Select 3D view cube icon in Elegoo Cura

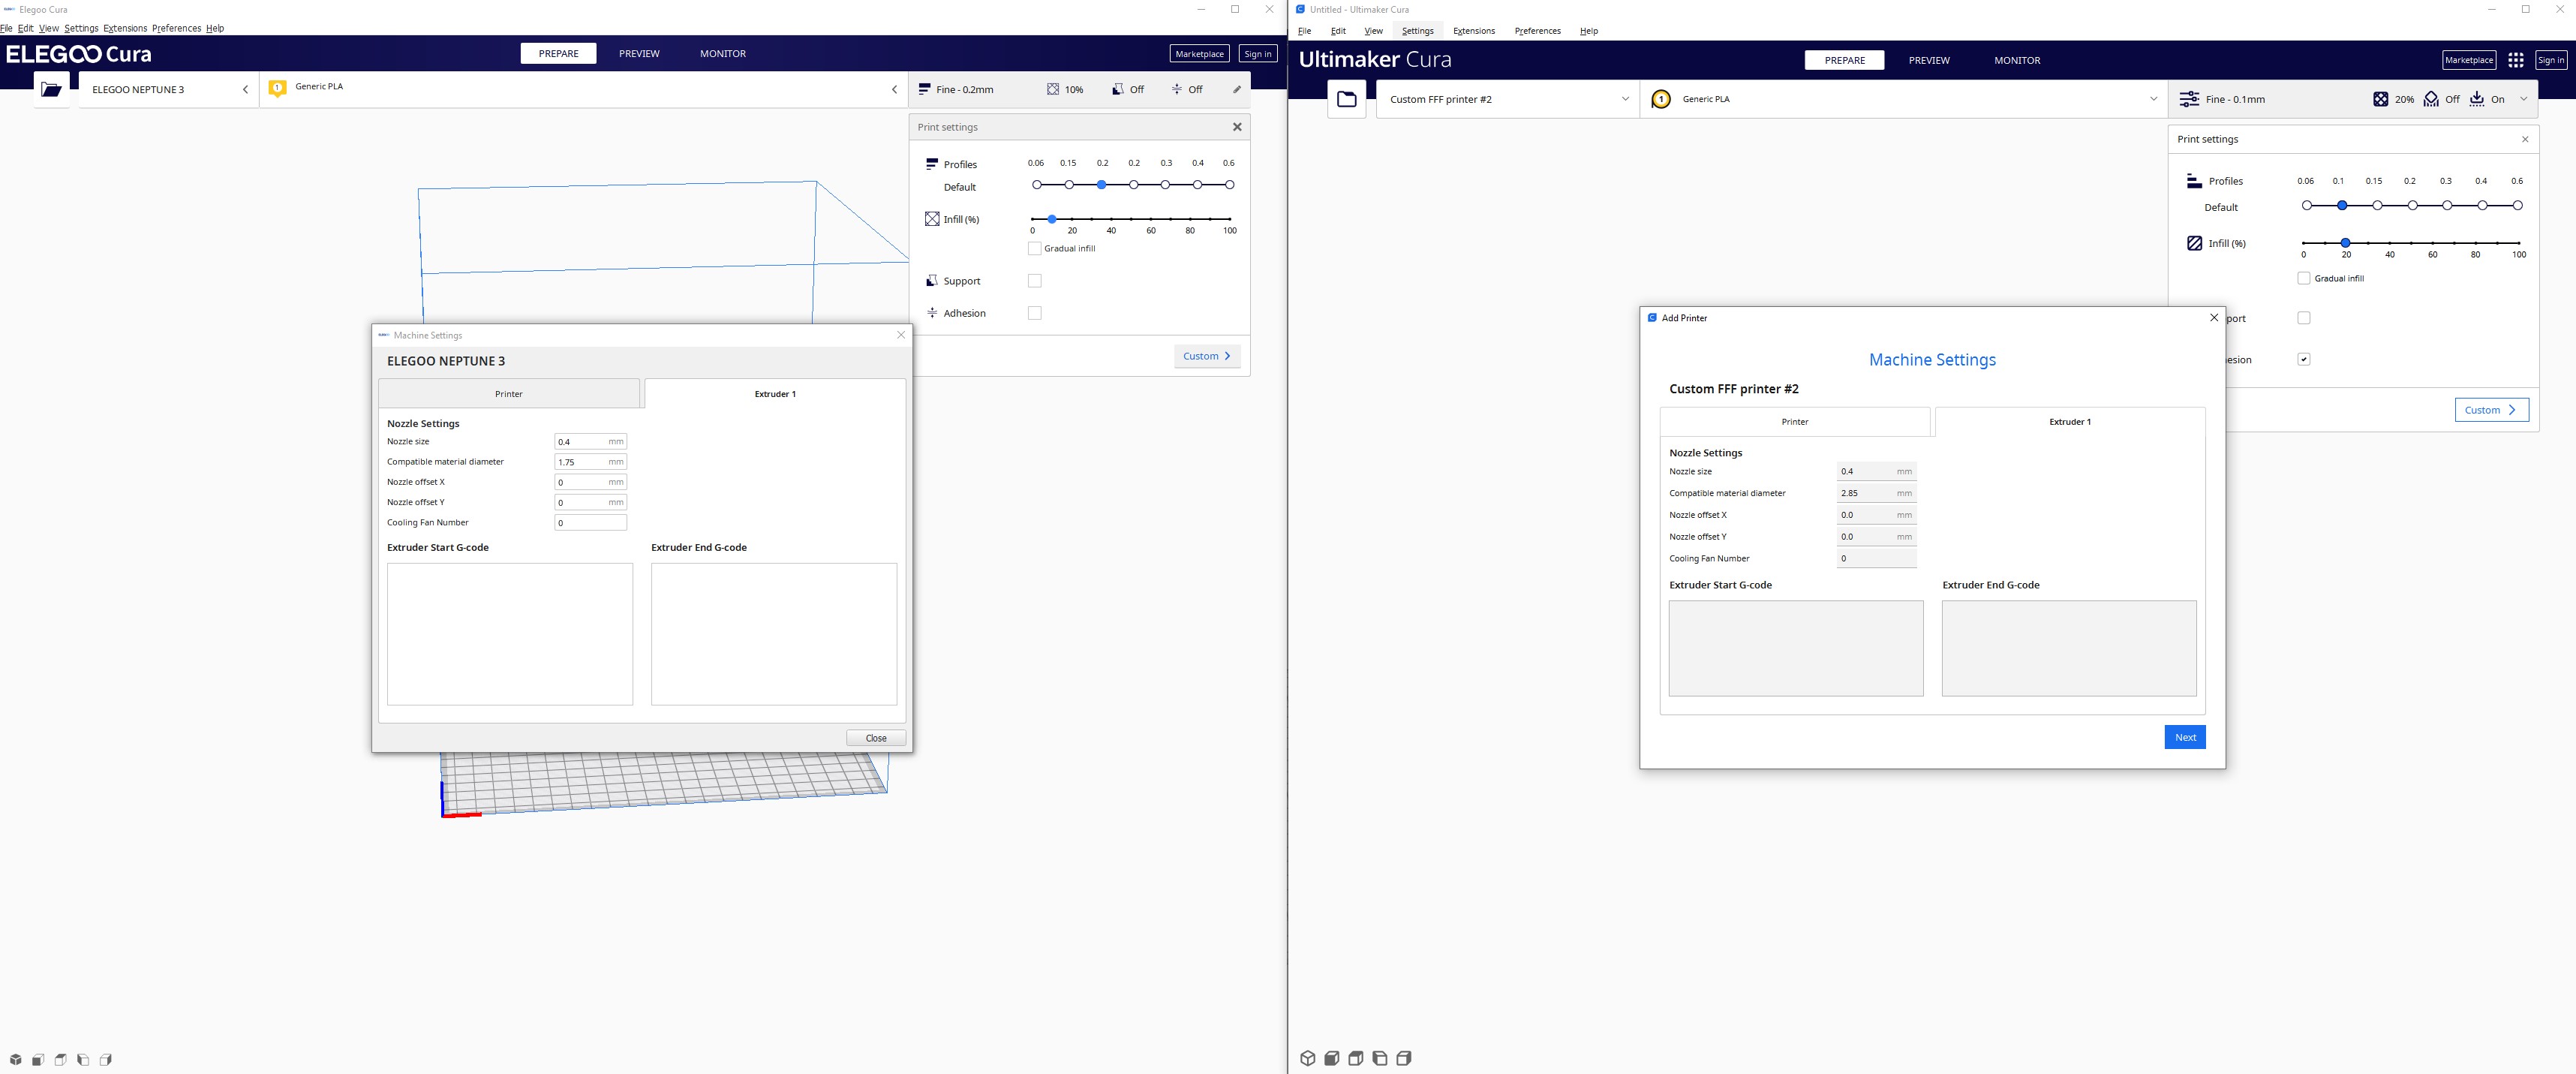click(15, 1059)
